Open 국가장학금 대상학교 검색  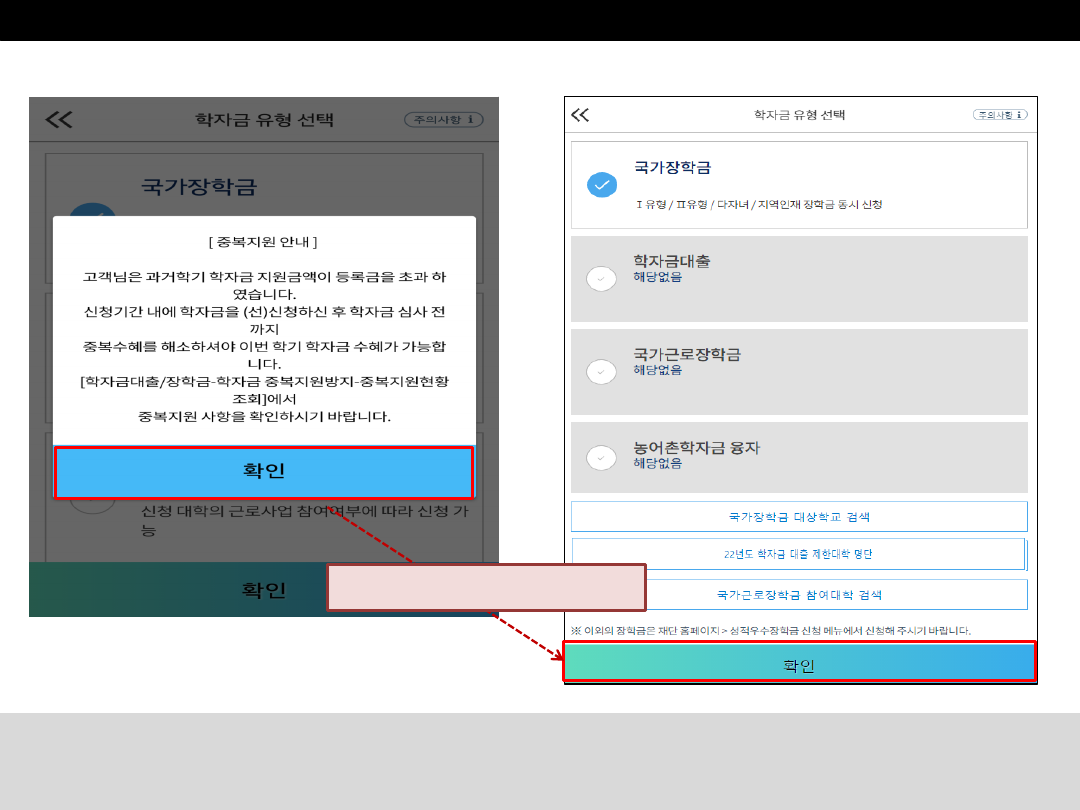799,517
